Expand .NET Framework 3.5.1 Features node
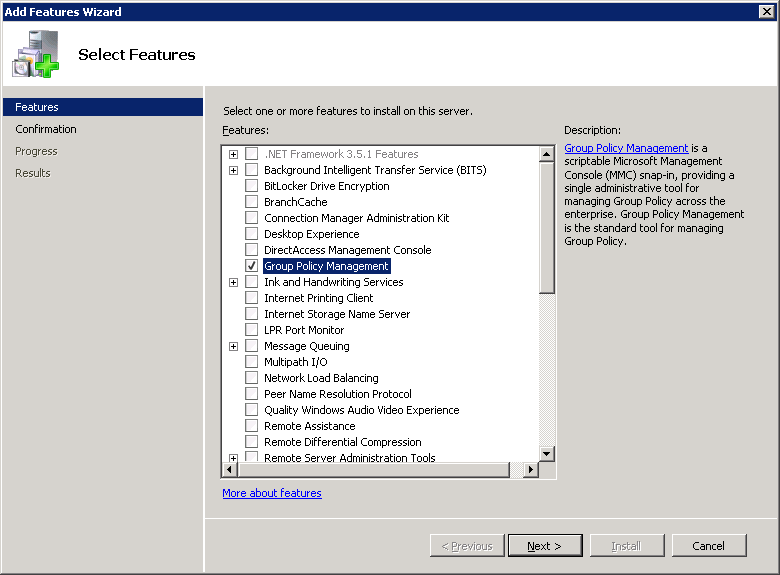Viewport: 780px width, 575px height. click(x=233, y=154)
